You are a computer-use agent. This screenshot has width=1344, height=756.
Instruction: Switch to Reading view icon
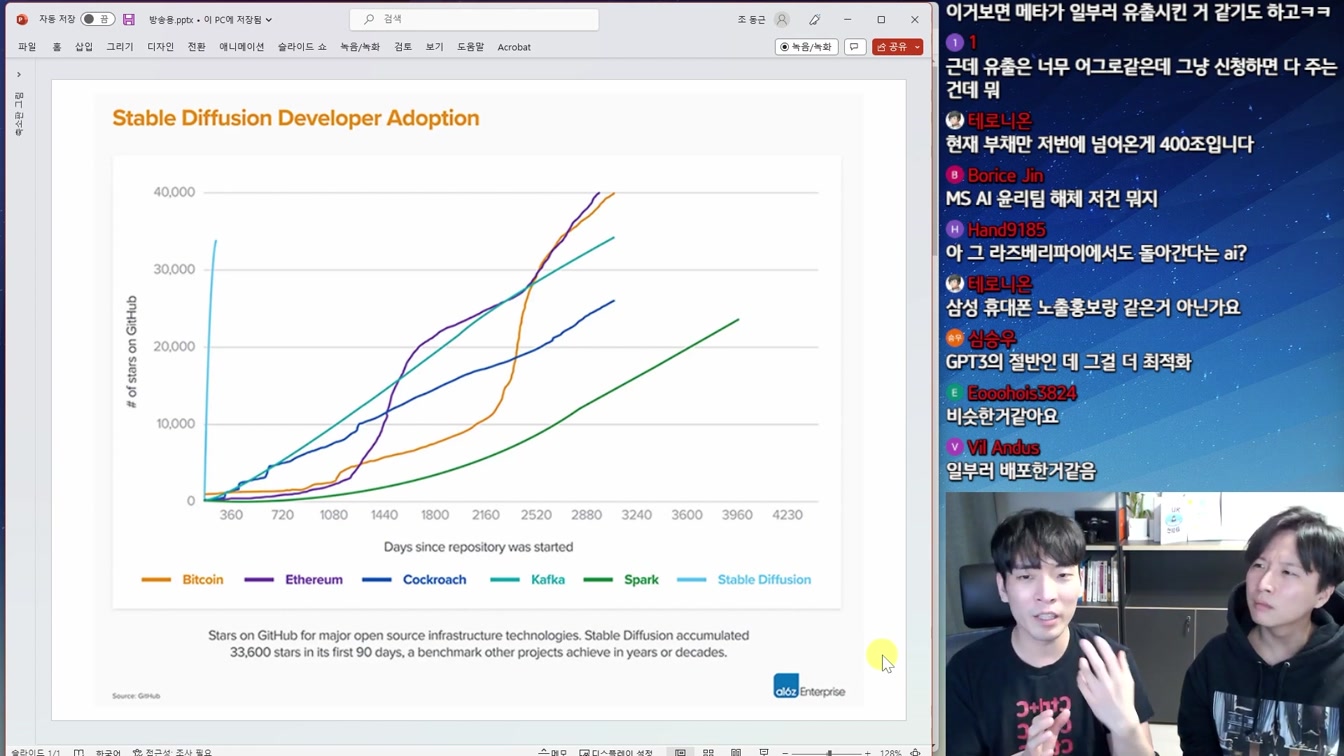[736, 752]
